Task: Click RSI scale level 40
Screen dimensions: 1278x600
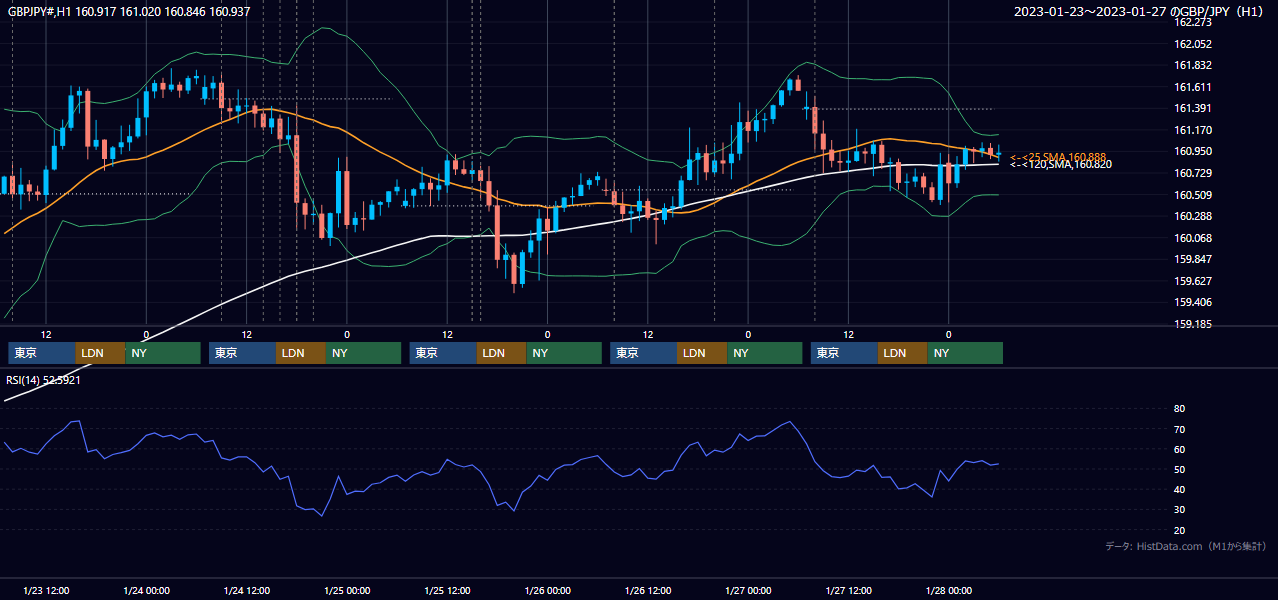Action: pos(1179,489)
